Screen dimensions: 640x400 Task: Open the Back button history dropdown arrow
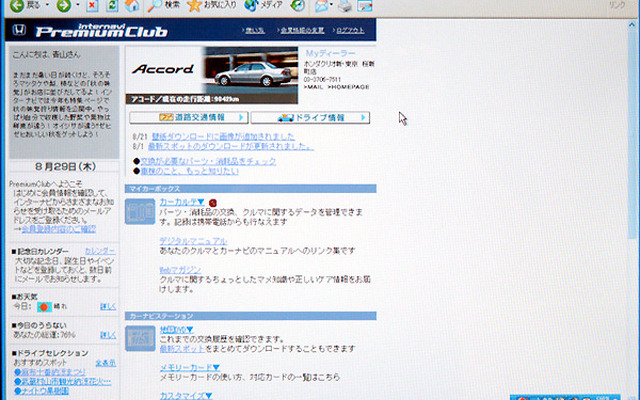[x=47, y=5]
